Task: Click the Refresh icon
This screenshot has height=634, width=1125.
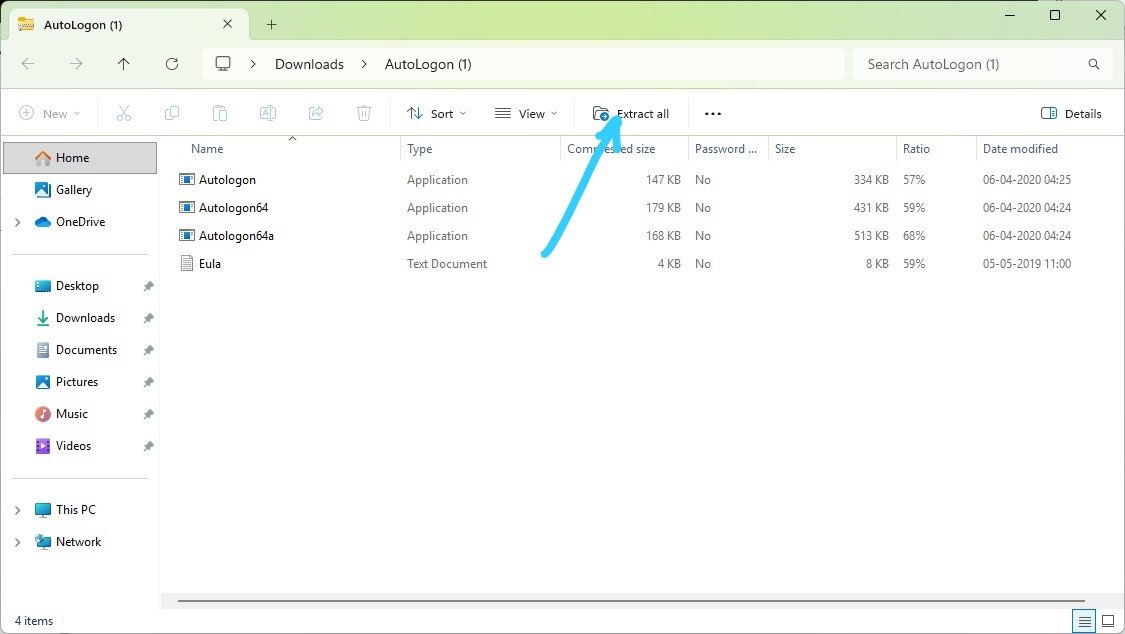Action: [x=172, y=64]
